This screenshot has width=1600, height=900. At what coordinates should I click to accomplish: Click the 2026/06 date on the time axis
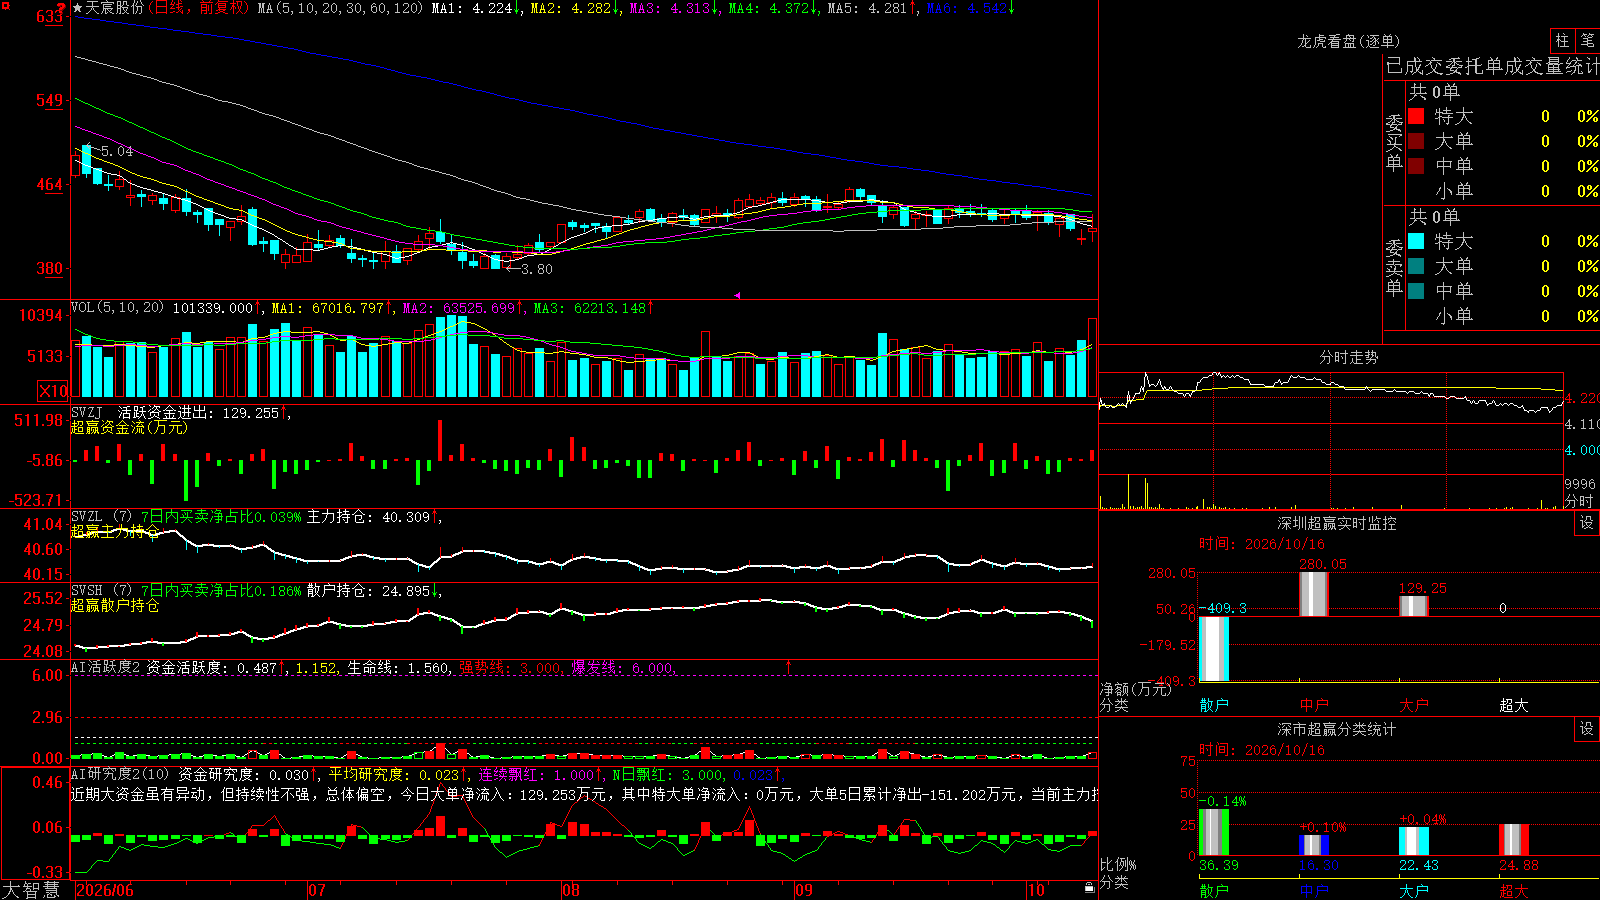click(x=105, y=890)
